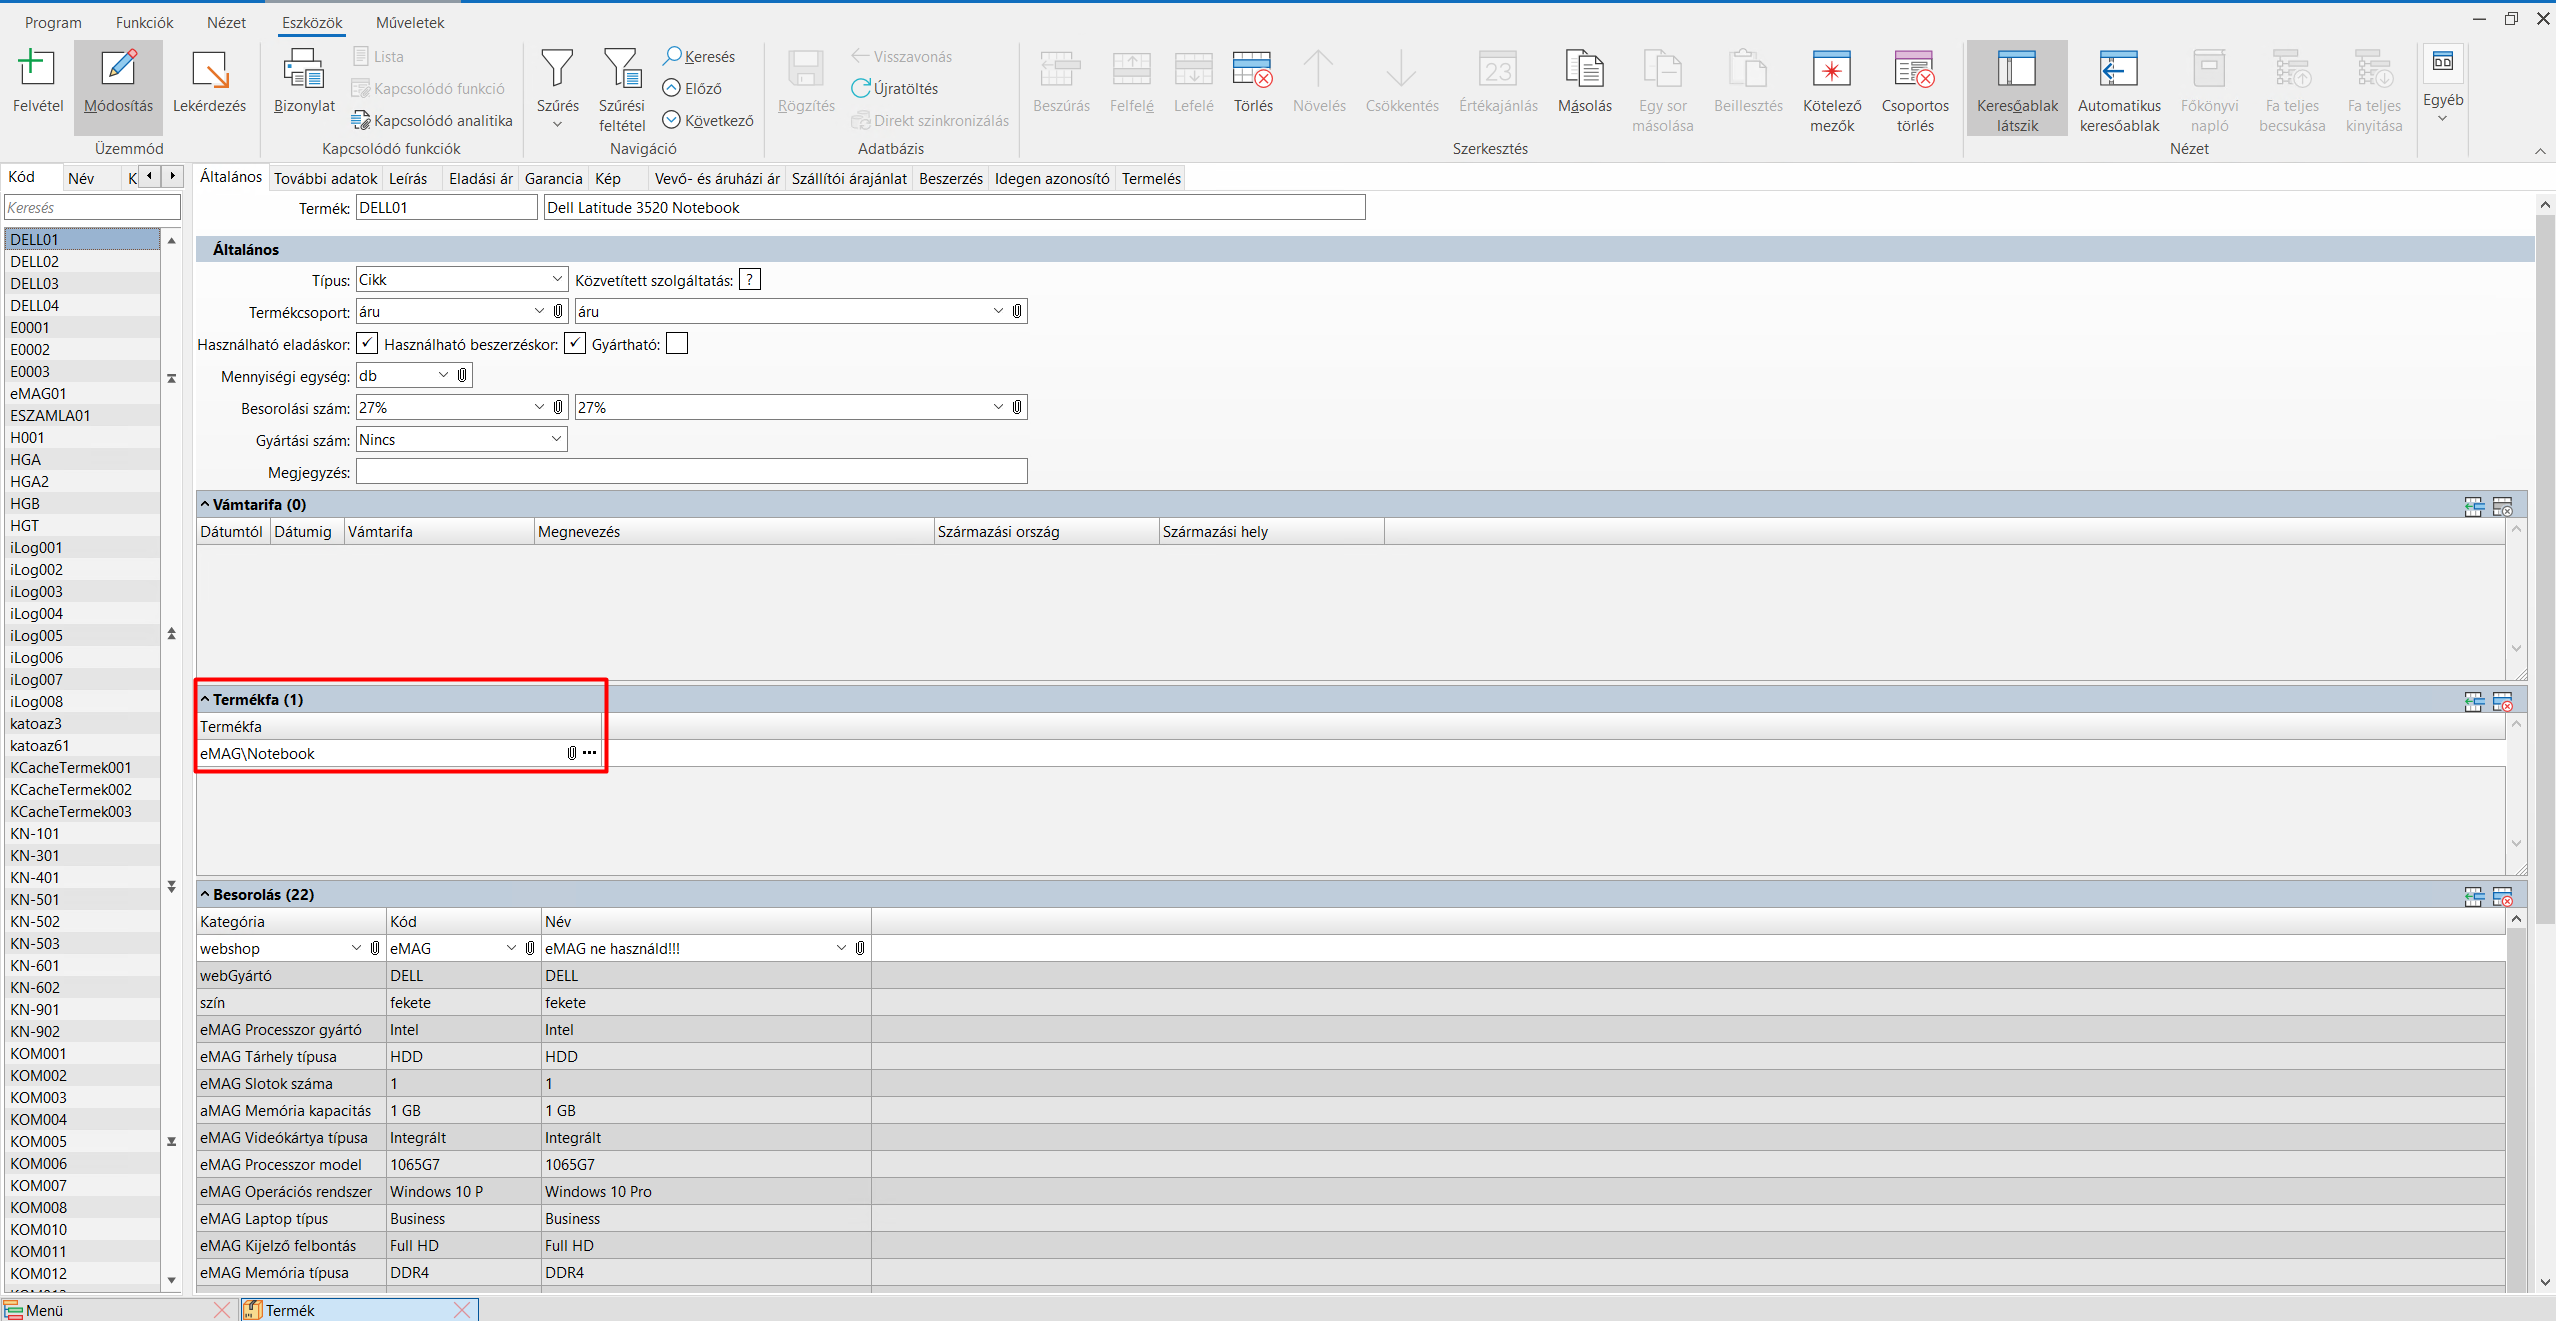Expand the Gyártási szám dropdown

[557, 440]
